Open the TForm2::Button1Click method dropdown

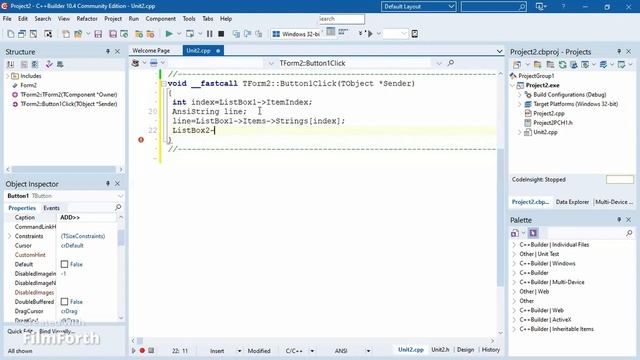click(x=439, y=63)
